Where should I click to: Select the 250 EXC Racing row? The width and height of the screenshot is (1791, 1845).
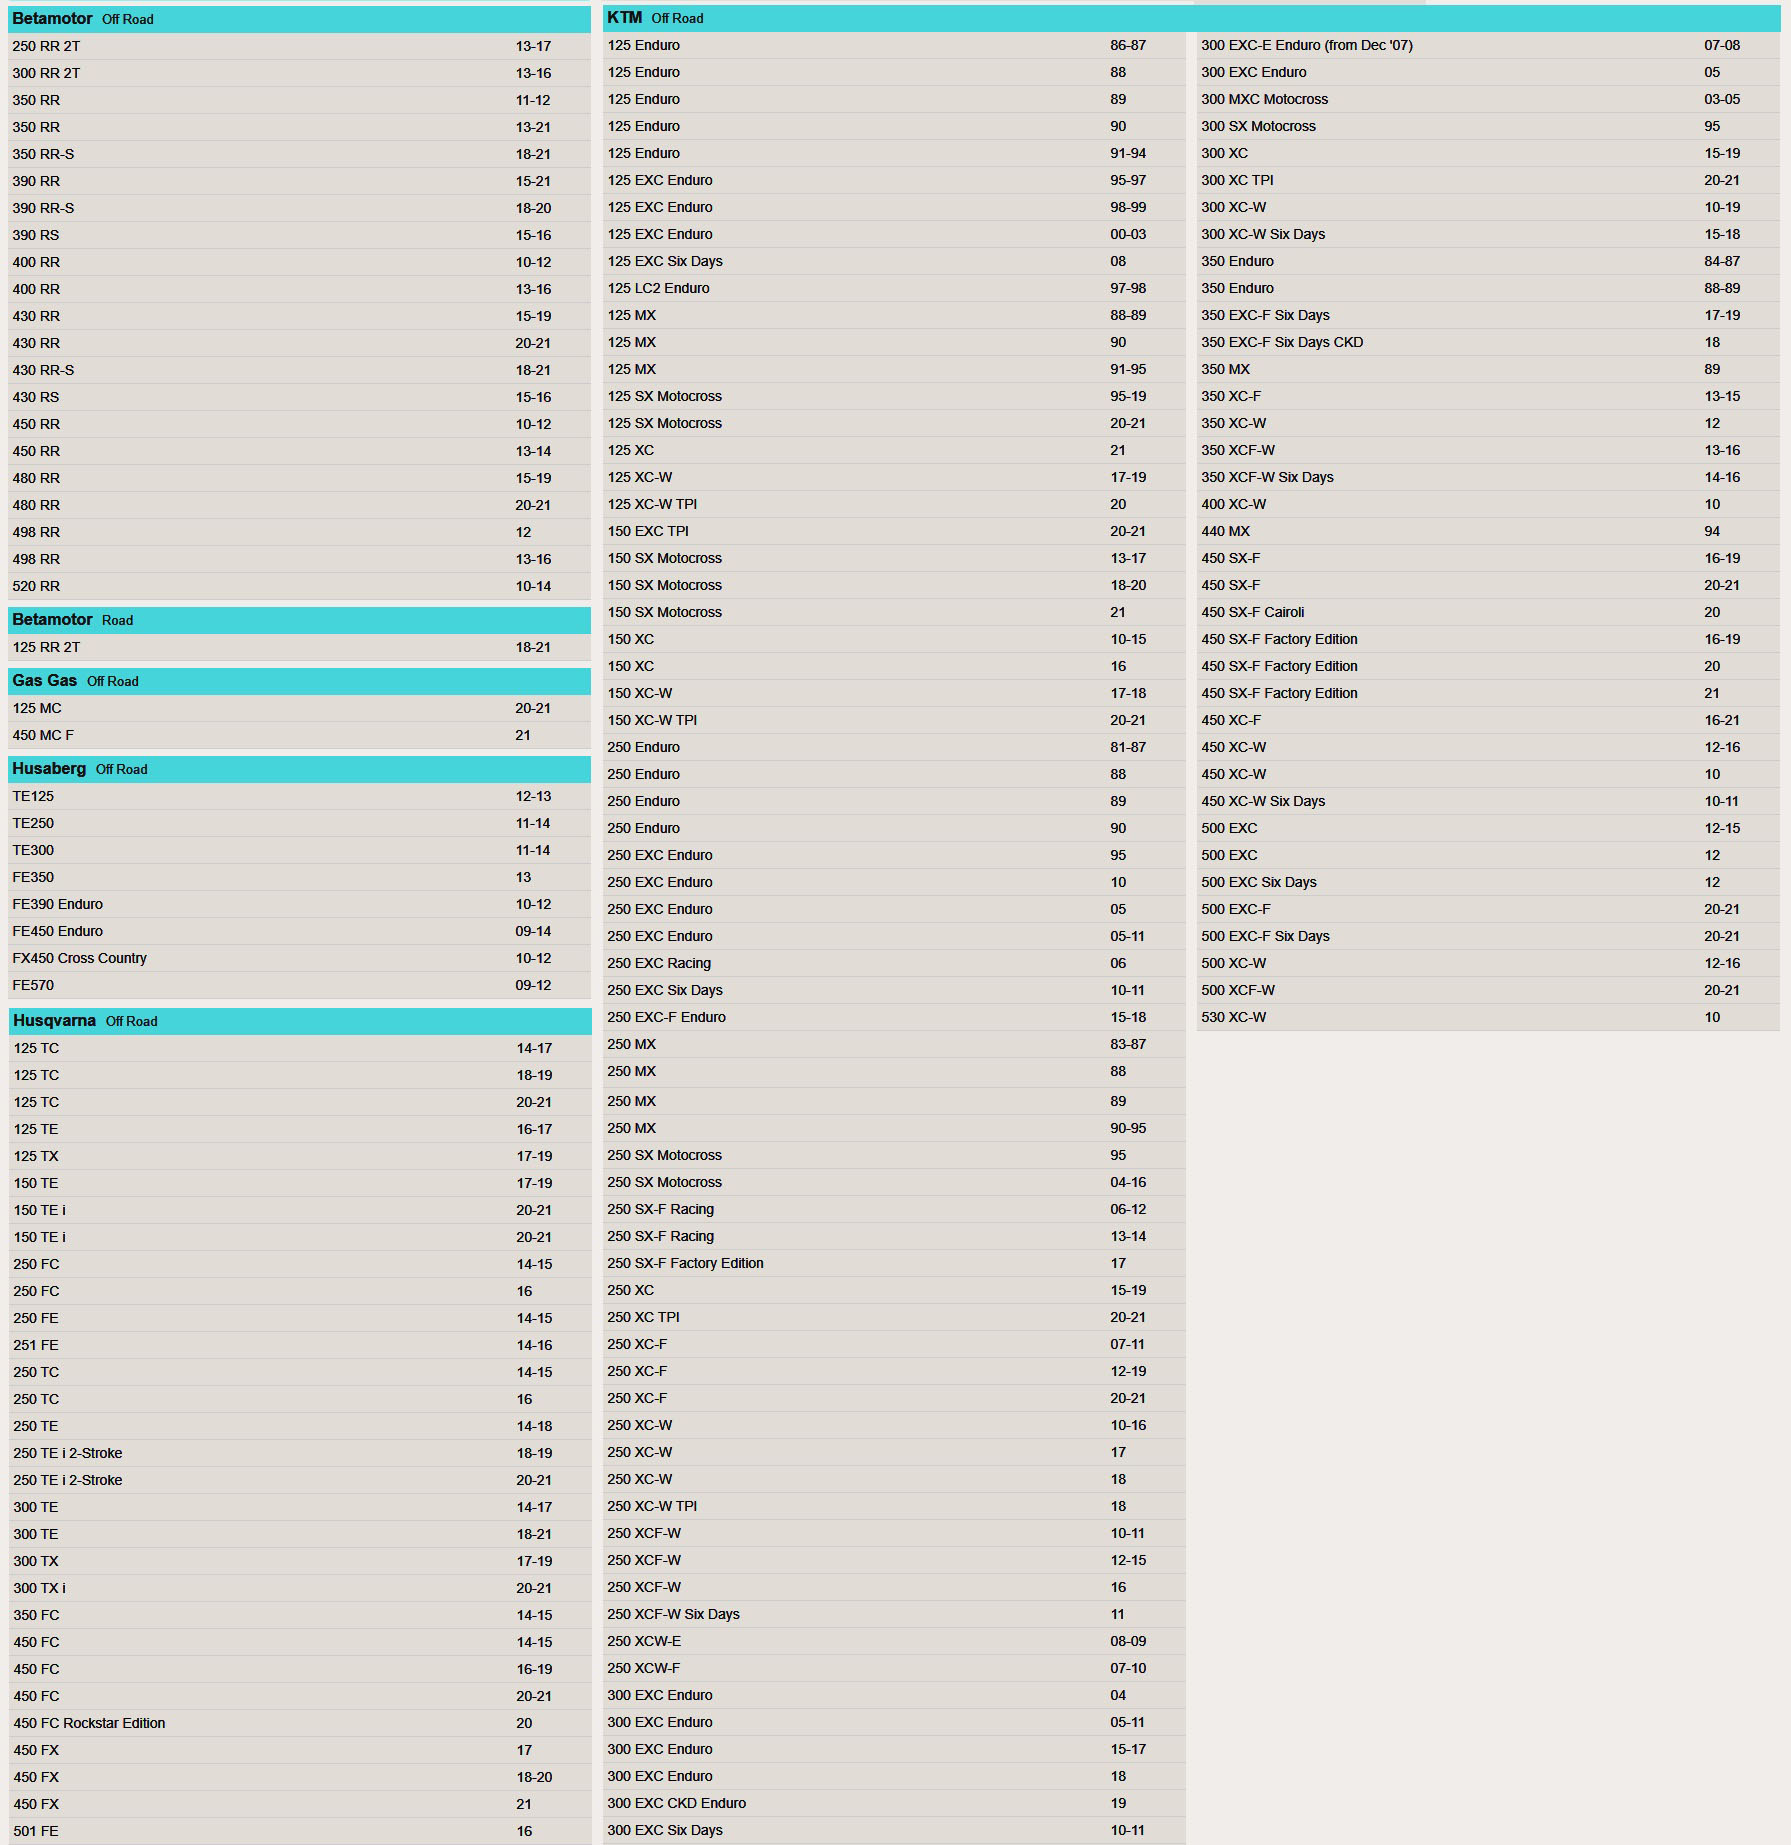(894, 963)
